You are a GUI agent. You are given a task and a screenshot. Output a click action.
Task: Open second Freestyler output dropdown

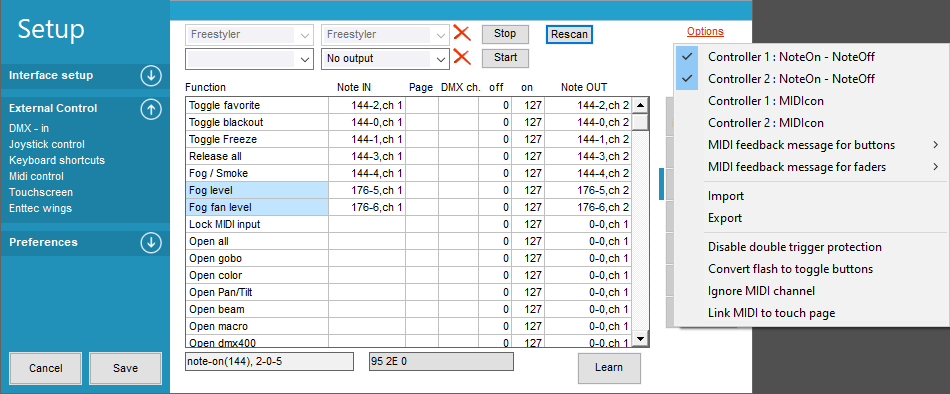tap(385, 35)
